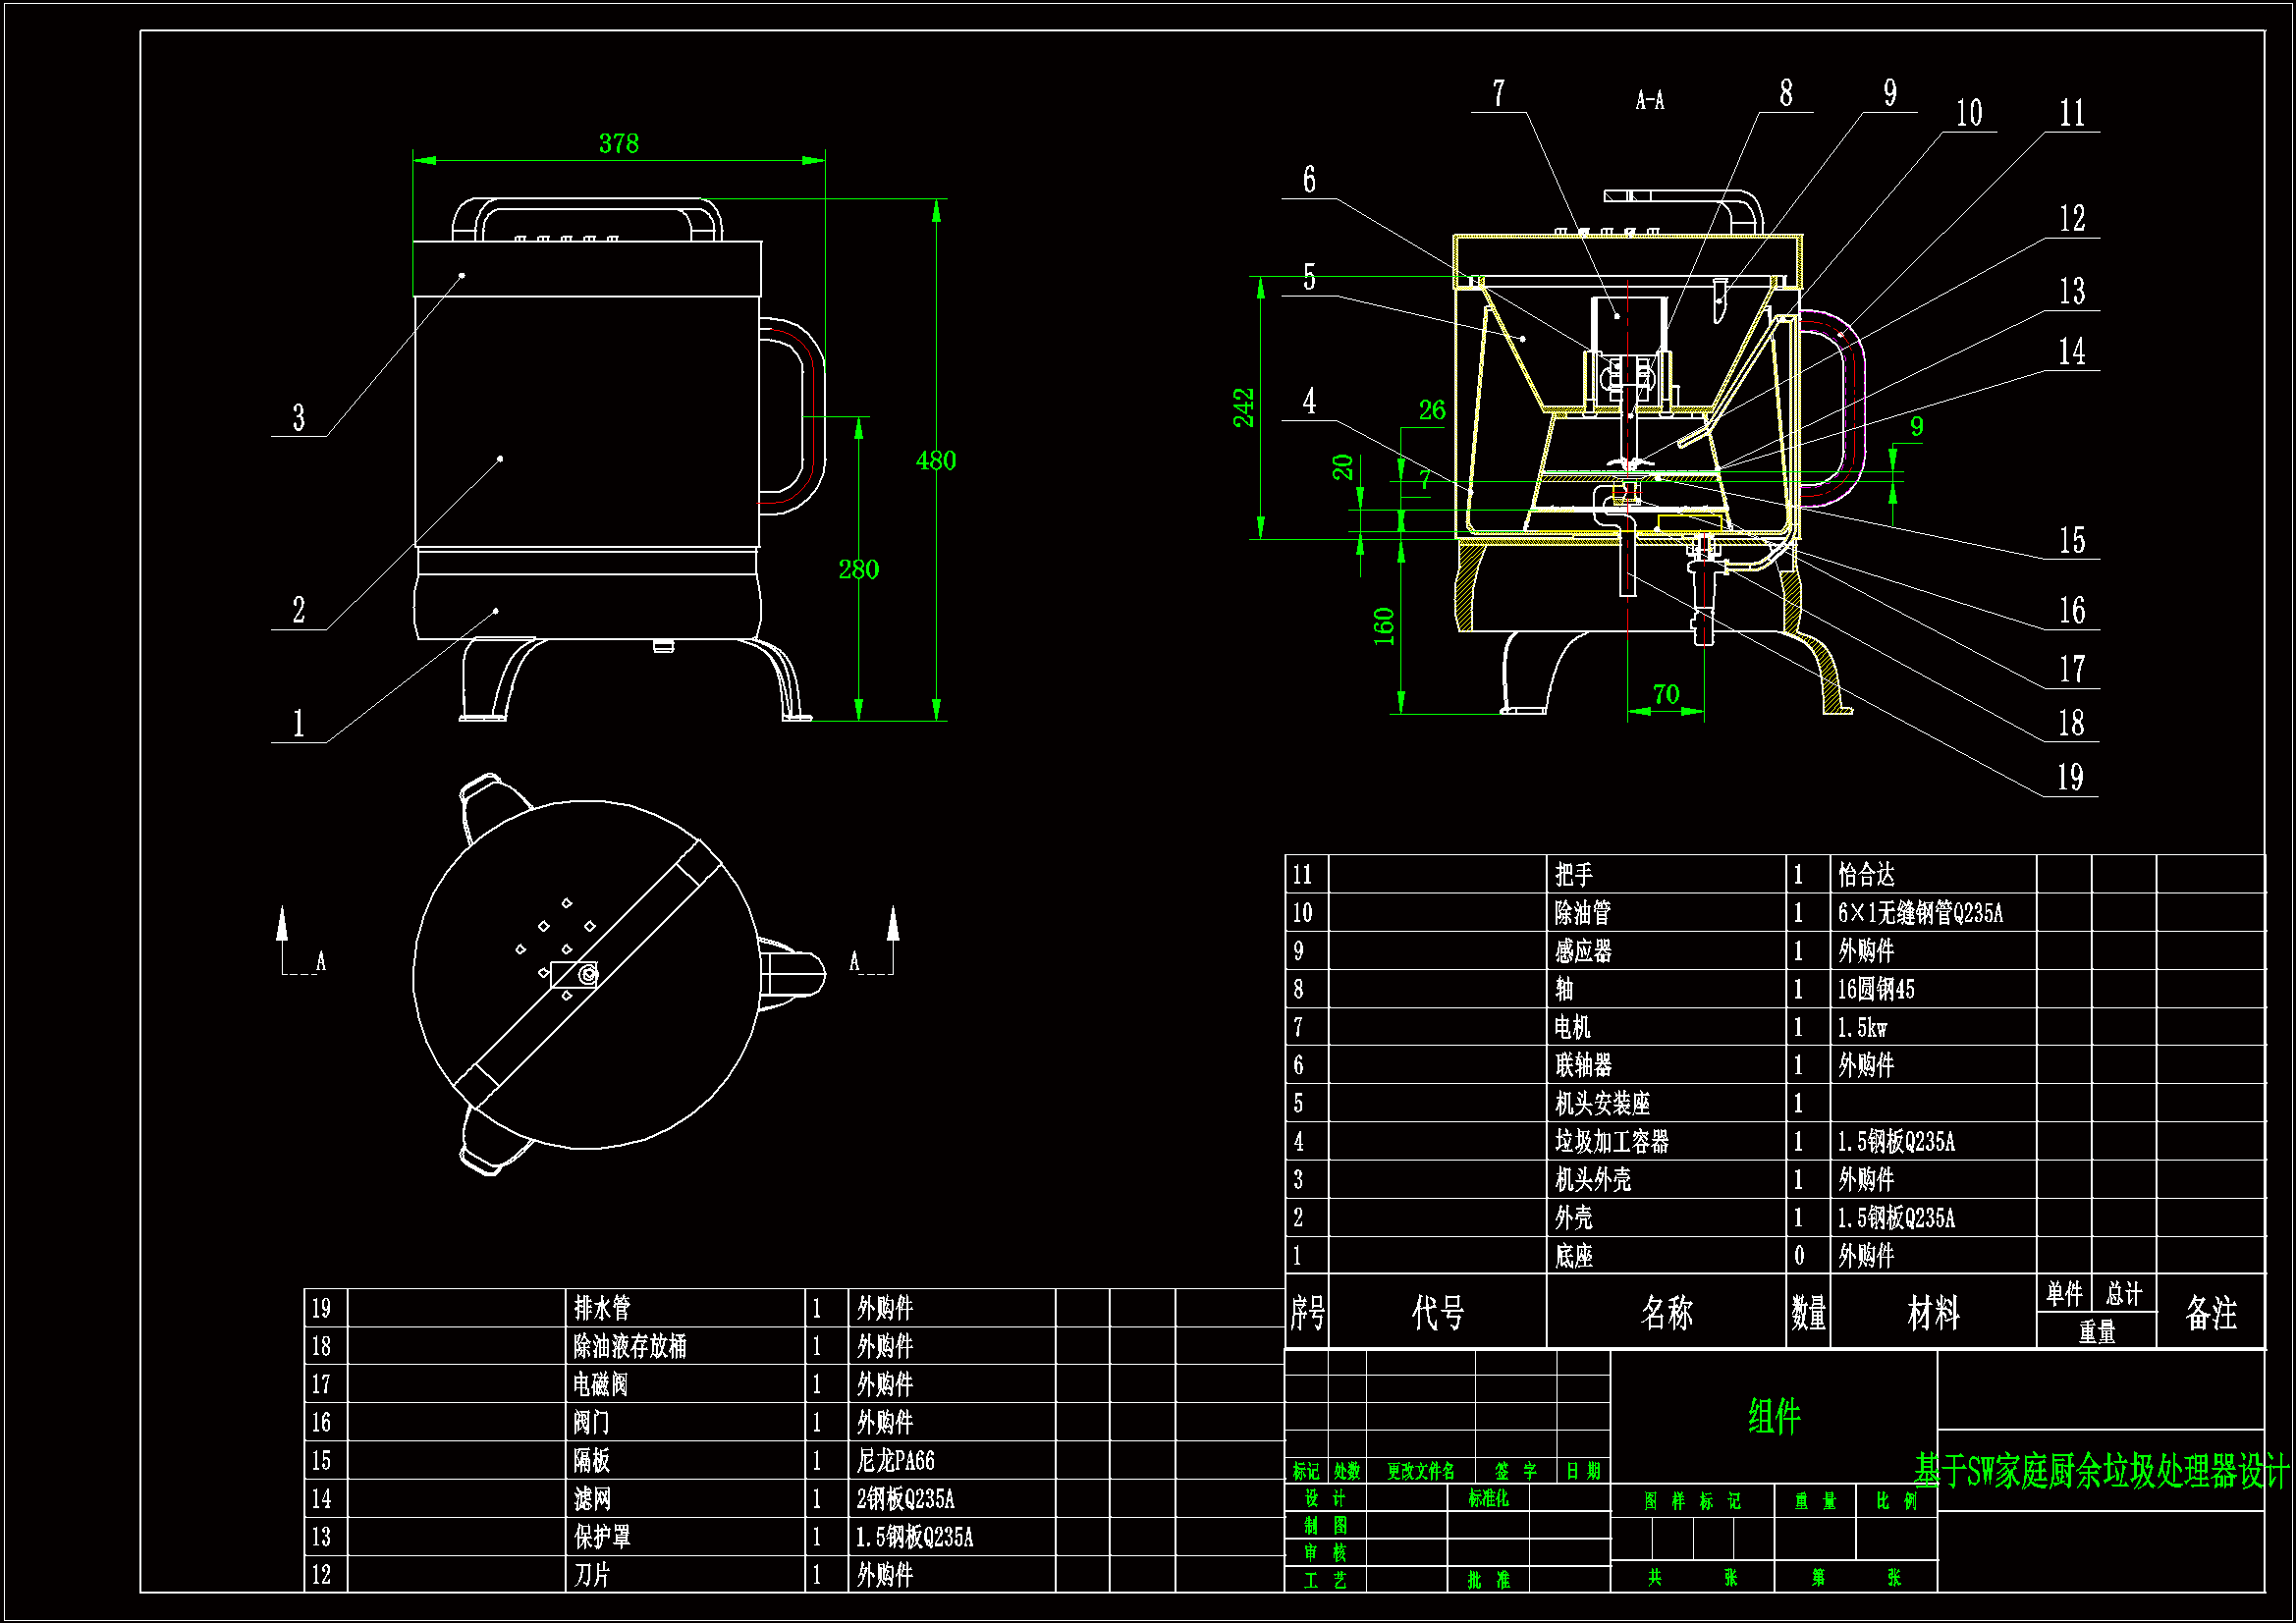This screenshot has height=1623, width=2296.
Task: Select the 电机 name cell in row 7
Action: pyautogui.click(x=1572, y=1027)
